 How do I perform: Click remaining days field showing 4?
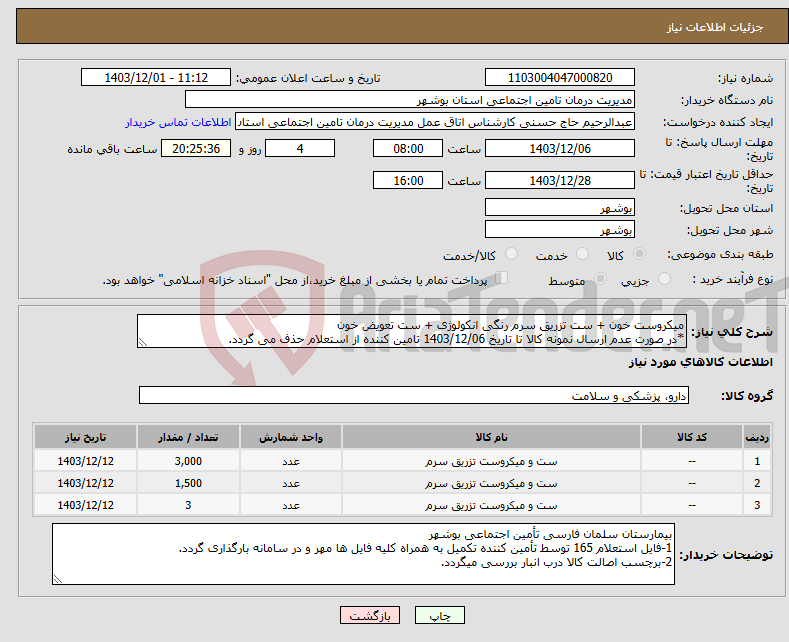coord(300,148)
